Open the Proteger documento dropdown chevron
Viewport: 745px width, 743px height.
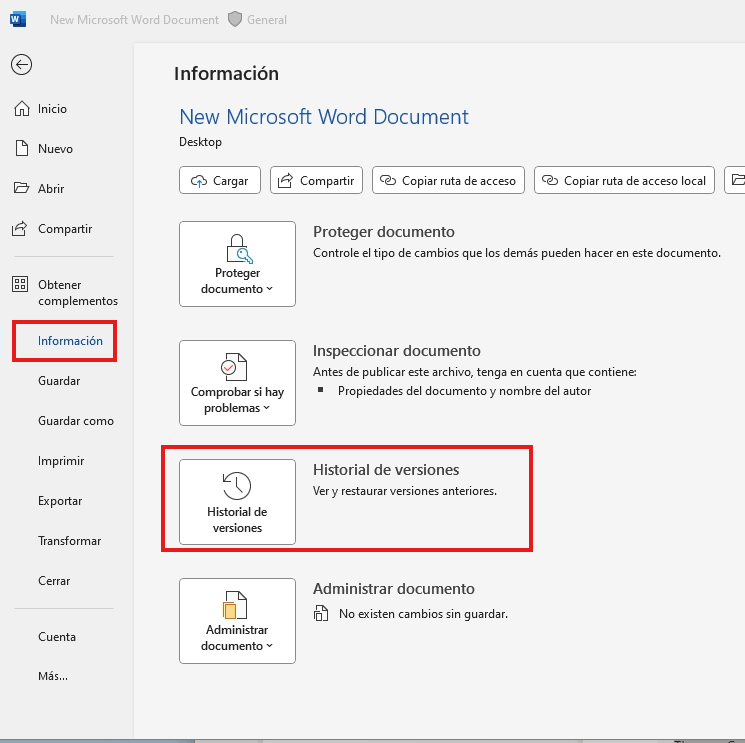(269, 288)
